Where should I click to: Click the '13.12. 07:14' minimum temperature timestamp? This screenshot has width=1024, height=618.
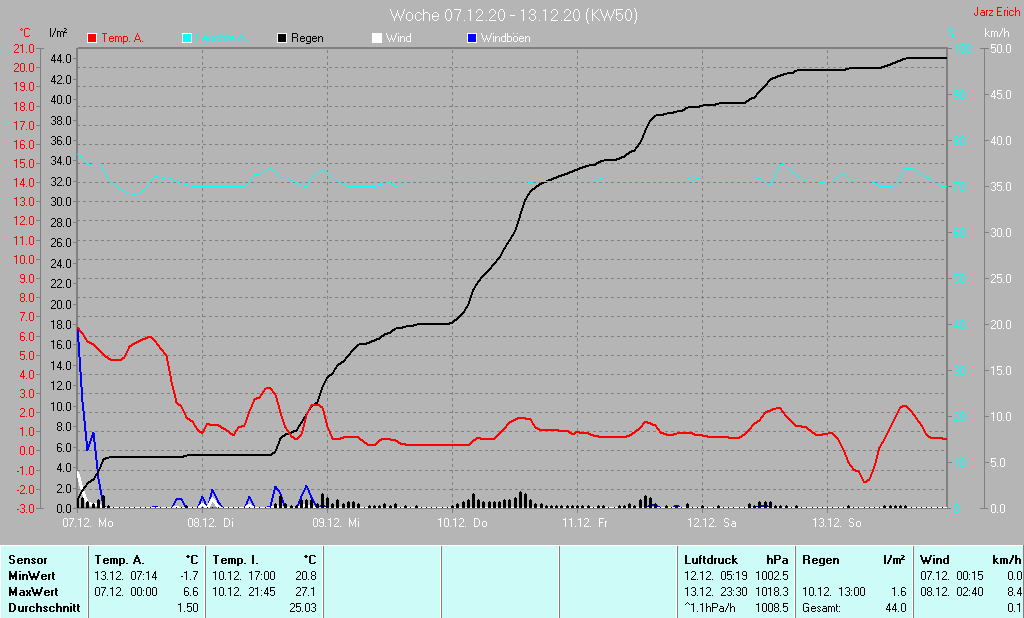coord(126,576)
